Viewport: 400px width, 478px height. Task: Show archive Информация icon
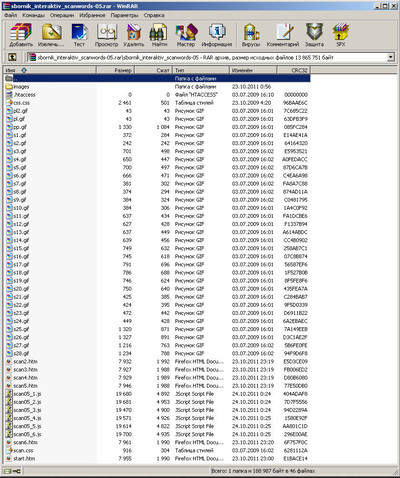[x=217, y=35]
